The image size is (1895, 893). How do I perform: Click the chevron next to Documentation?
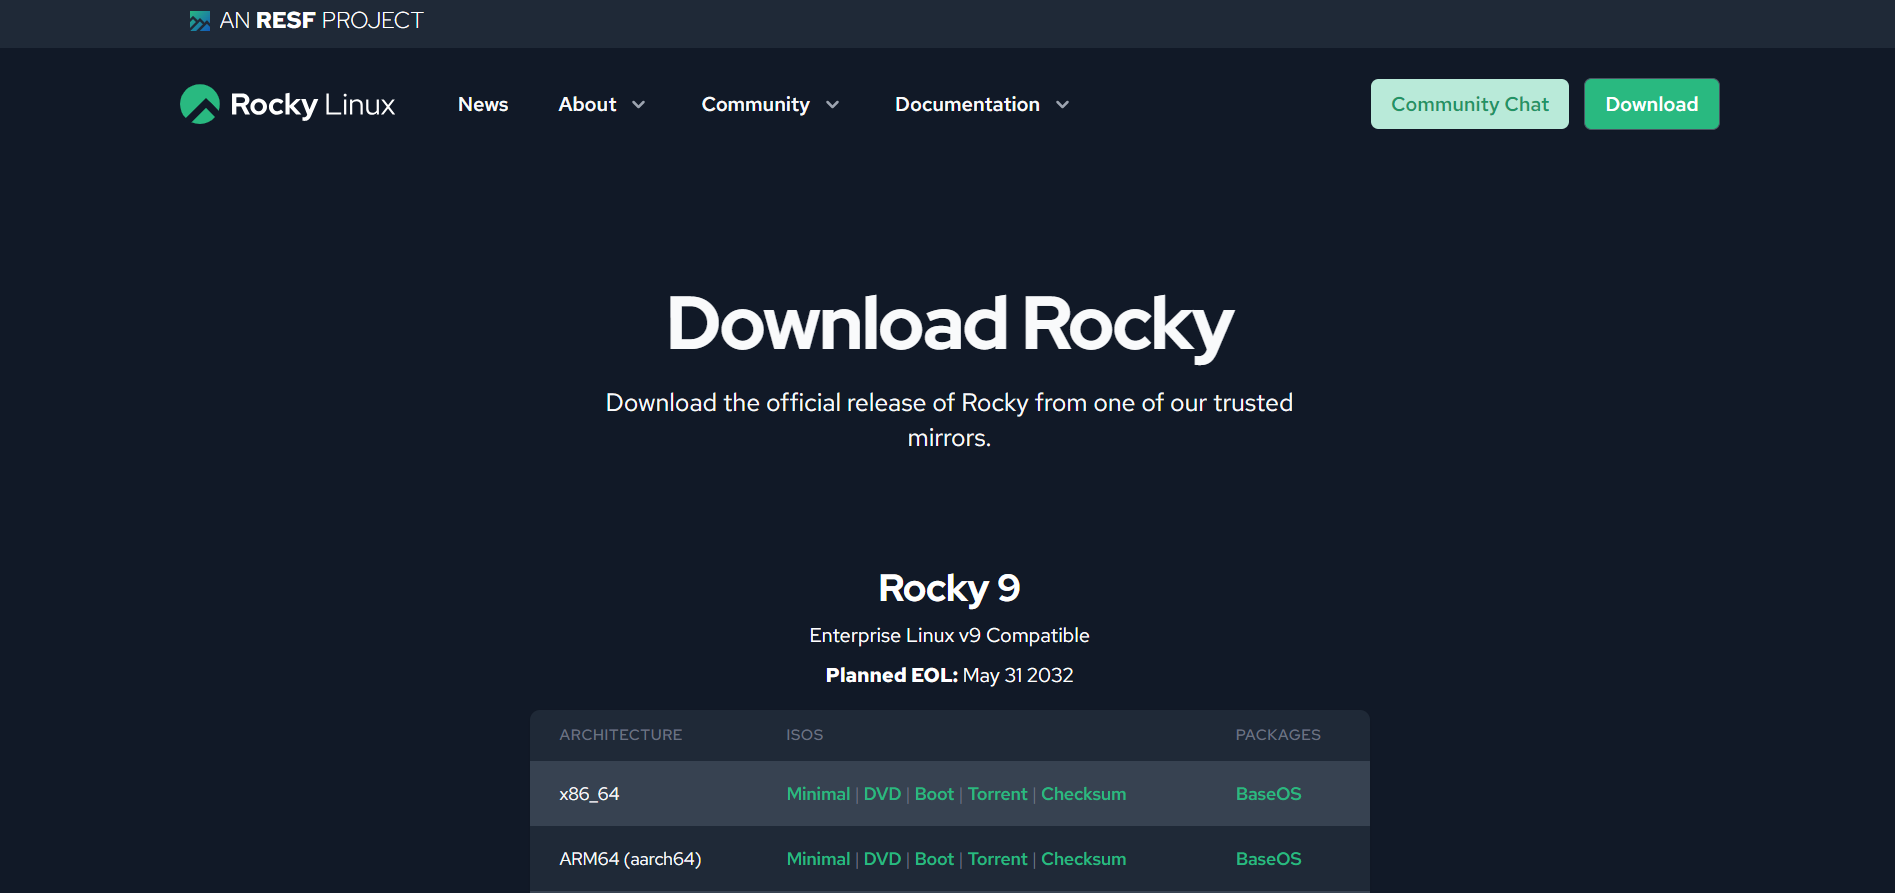pyautogui.click(x=1062, y=105)
